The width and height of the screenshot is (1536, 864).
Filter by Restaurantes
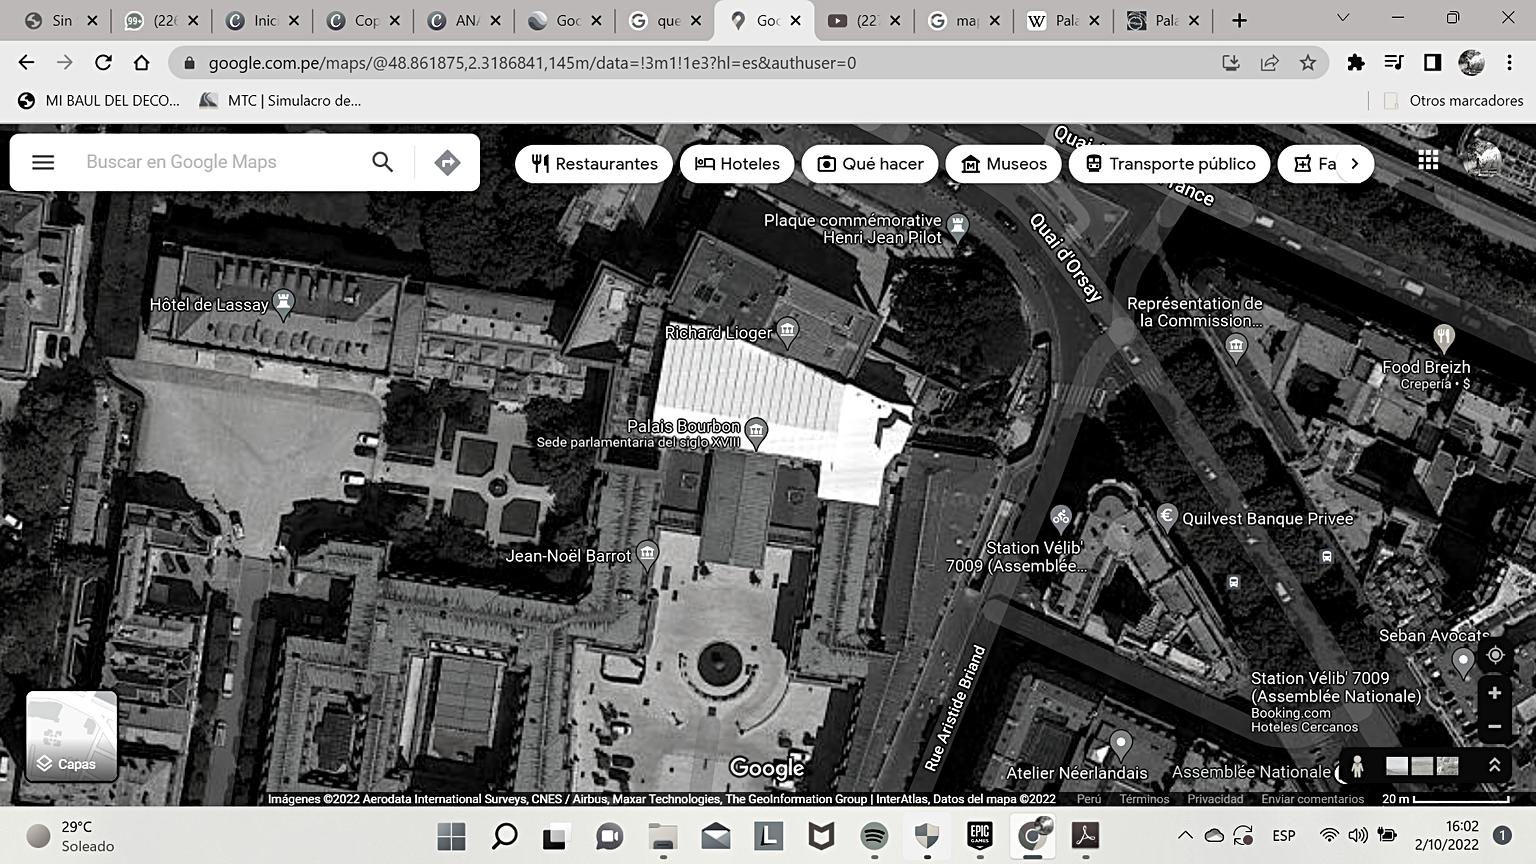coord(594,164)
